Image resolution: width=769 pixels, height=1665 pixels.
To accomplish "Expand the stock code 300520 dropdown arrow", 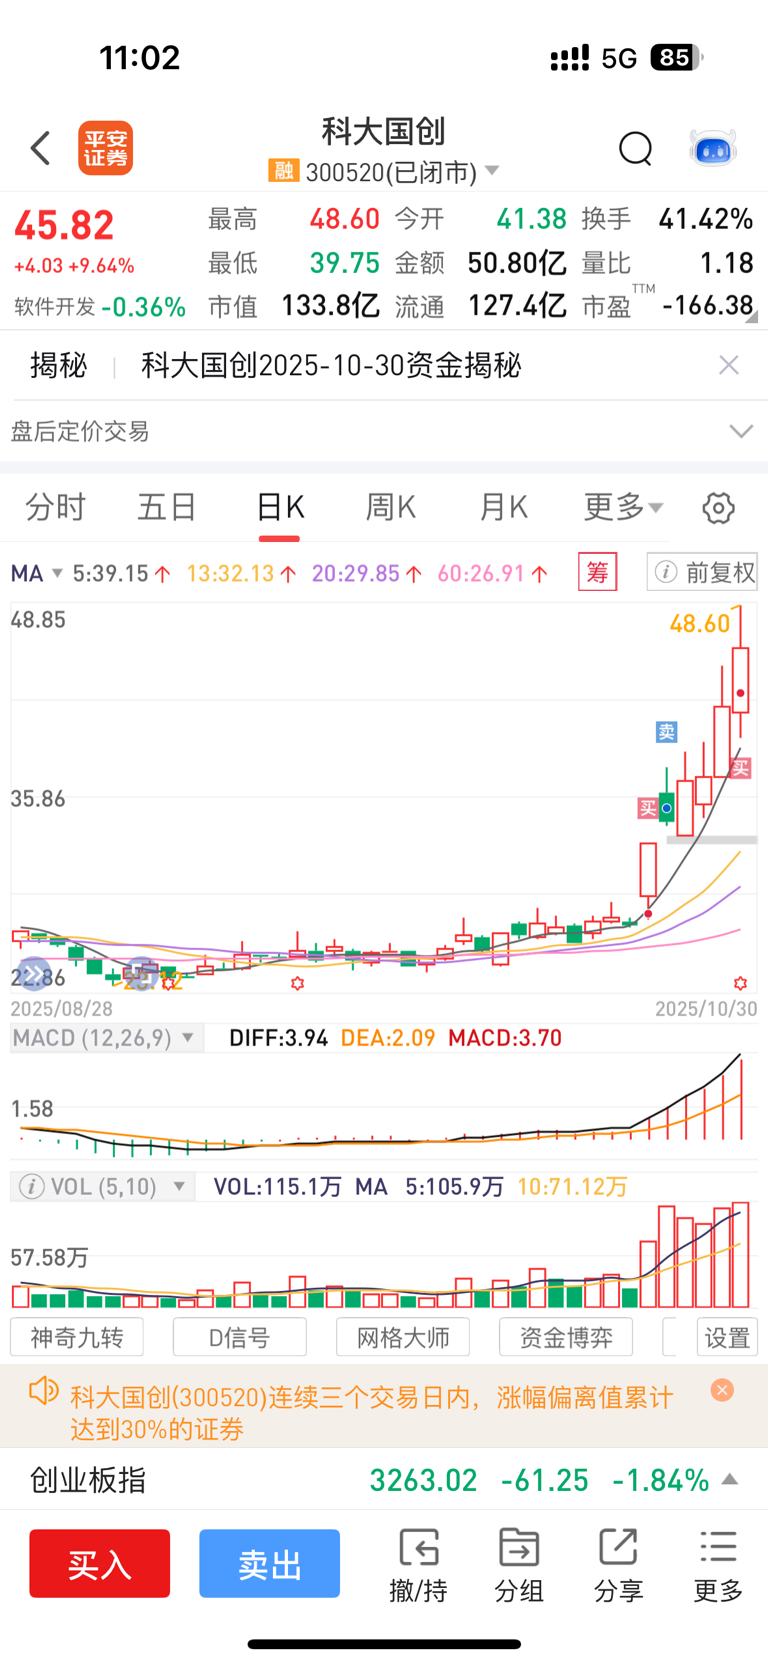I will (492, 171).
